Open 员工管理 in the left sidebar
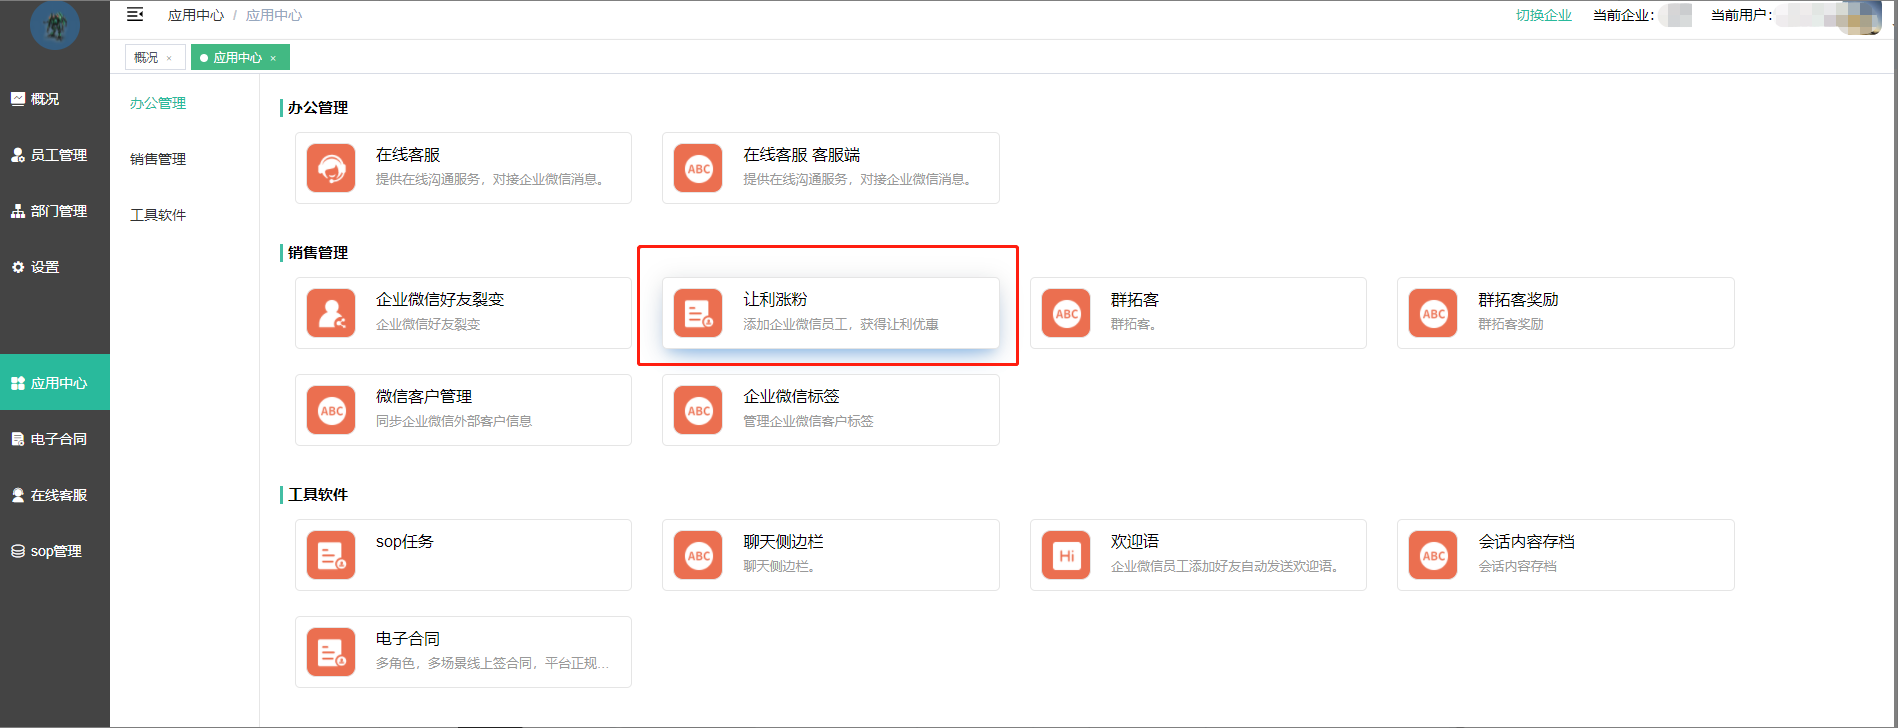1898x728 pixels. (57, 155)
